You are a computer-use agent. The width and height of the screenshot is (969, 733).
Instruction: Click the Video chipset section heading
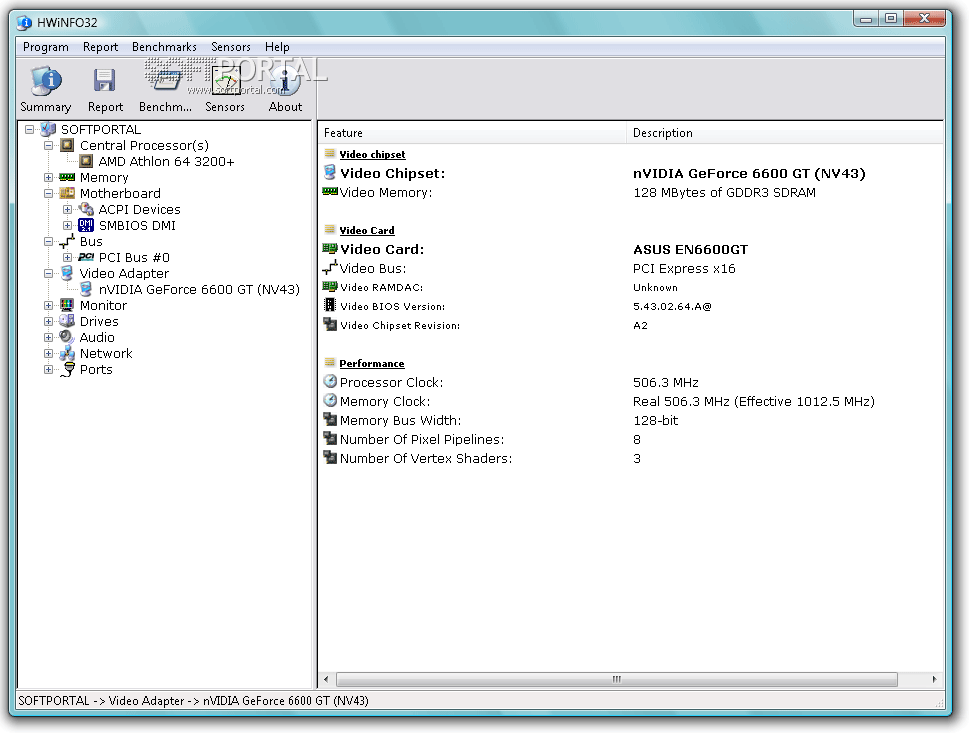coord(372,155)
